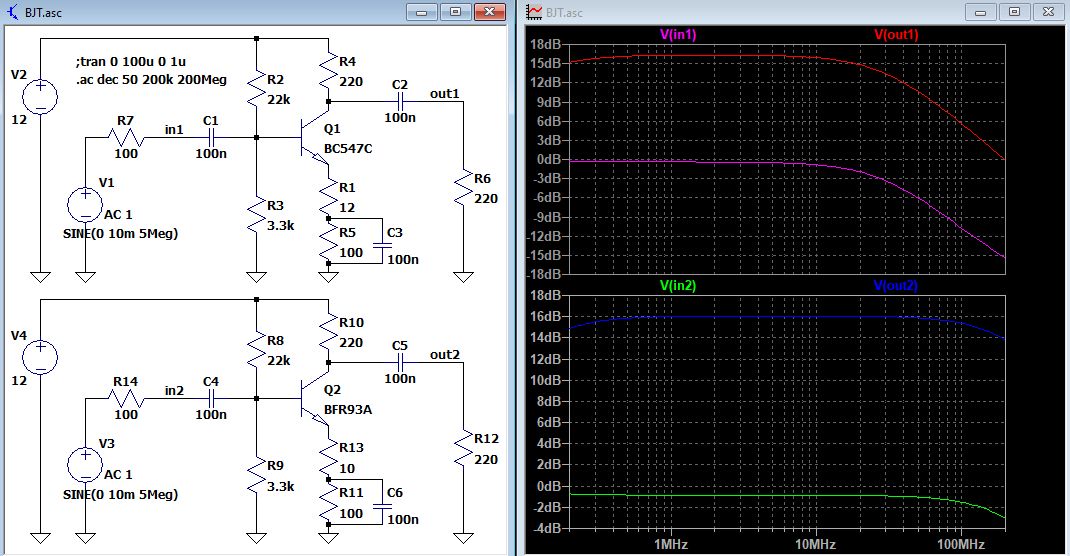
Task: Select resistor R5 symbol
Action: [x=328, y=242]
